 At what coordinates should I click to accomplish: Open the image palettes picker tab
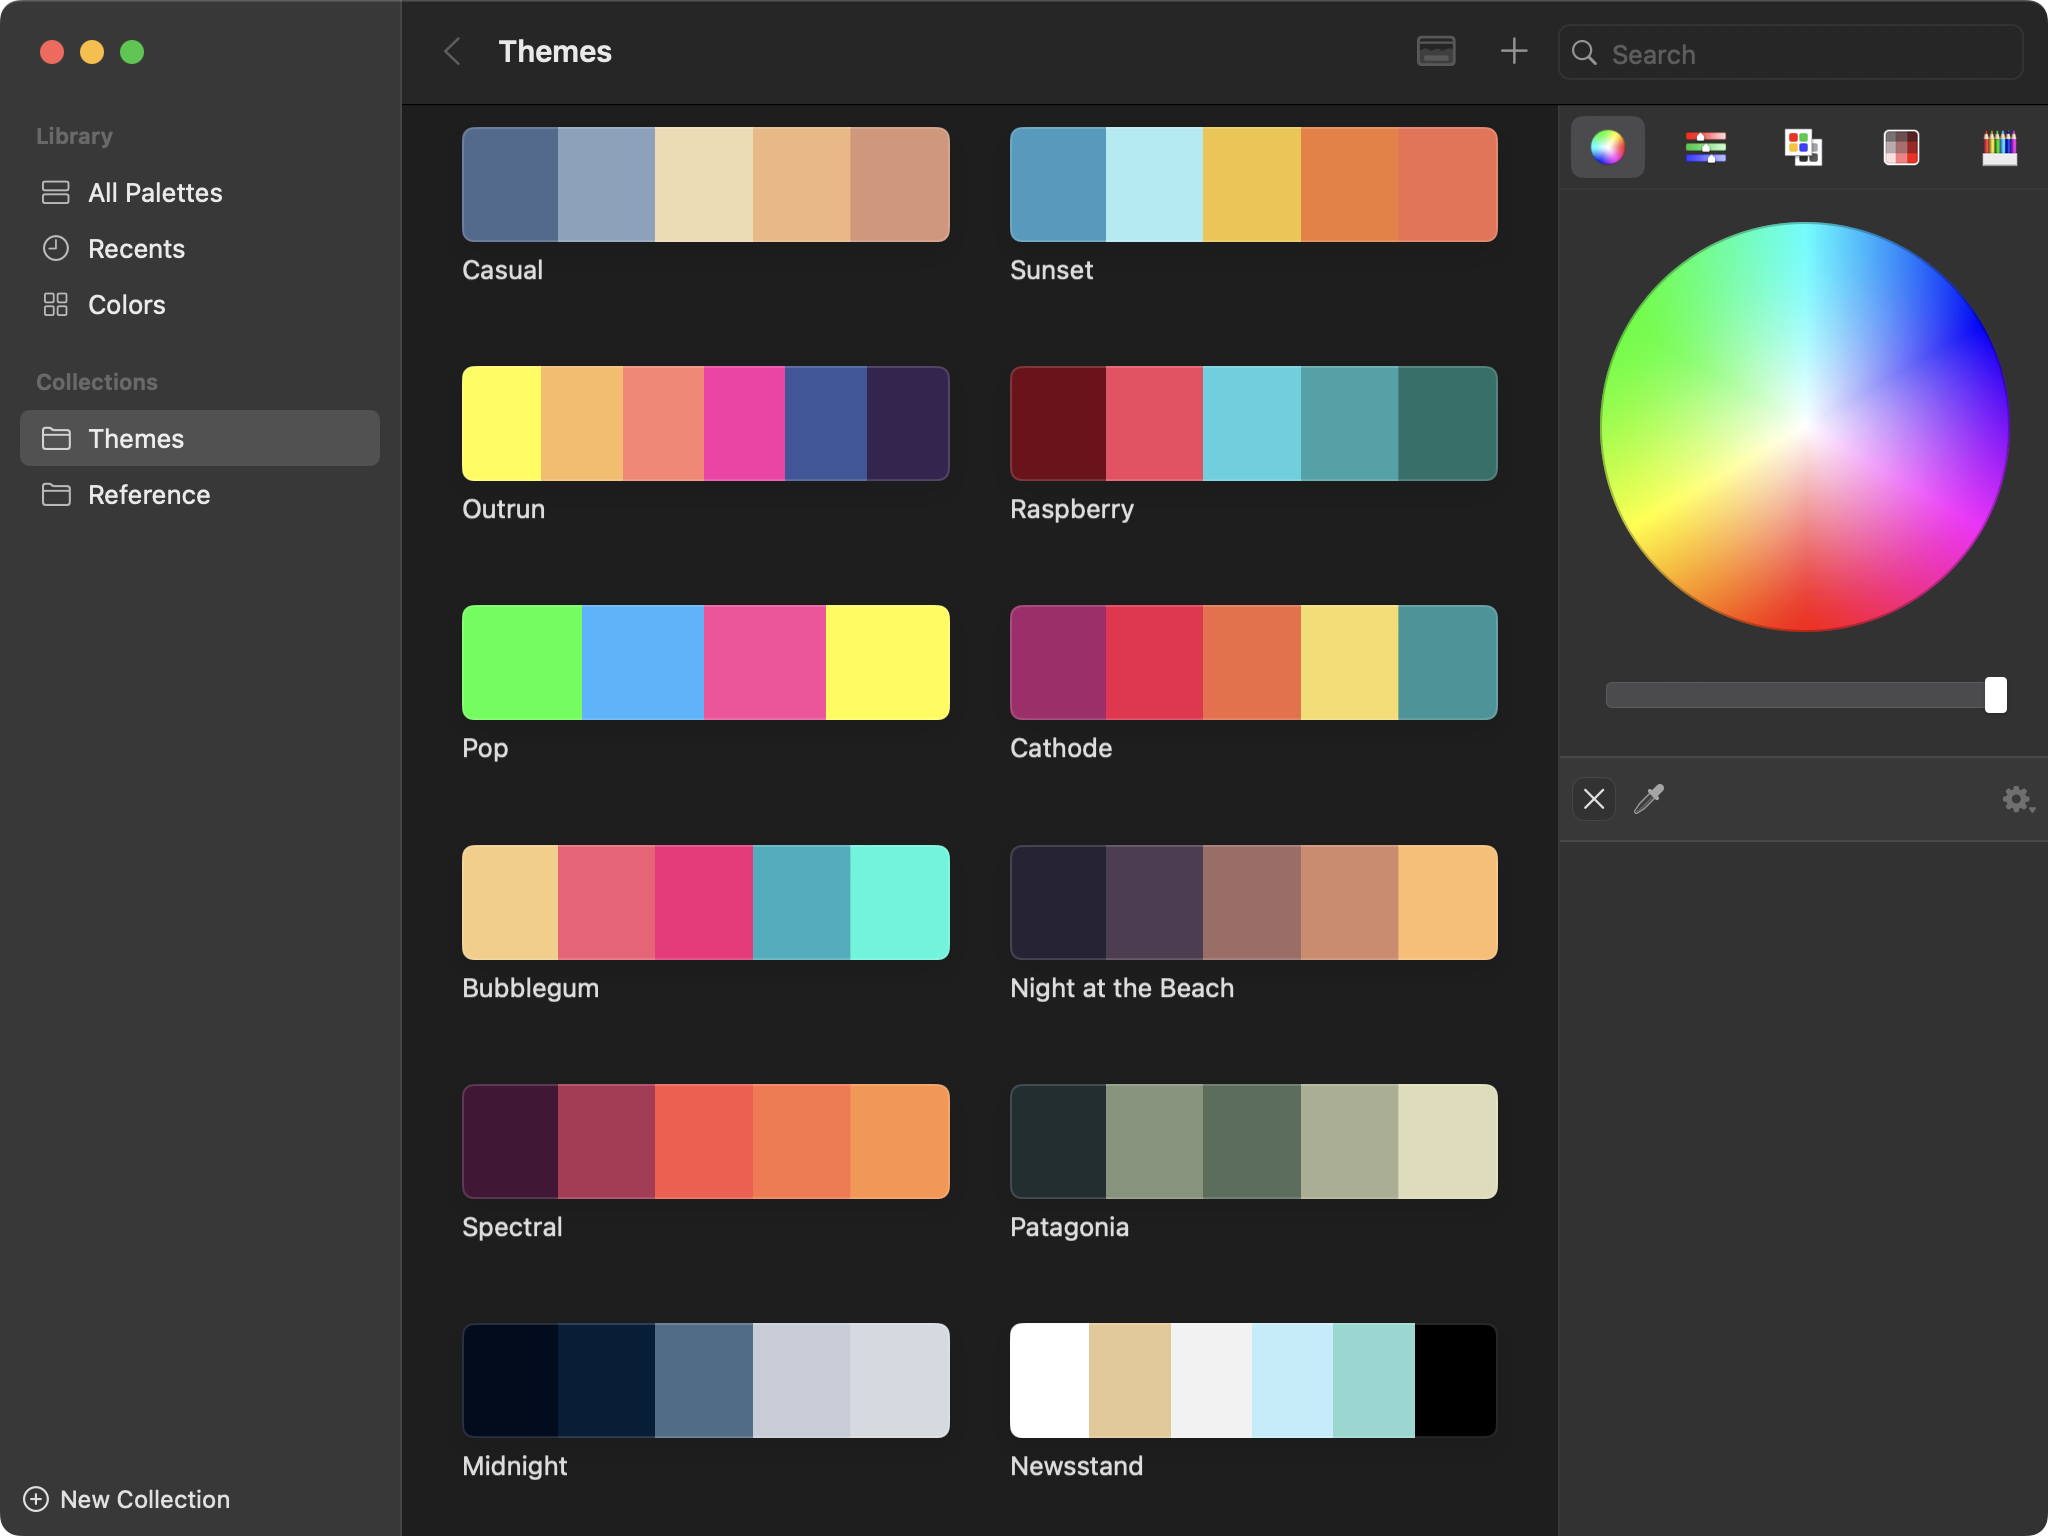point(1901,147)
